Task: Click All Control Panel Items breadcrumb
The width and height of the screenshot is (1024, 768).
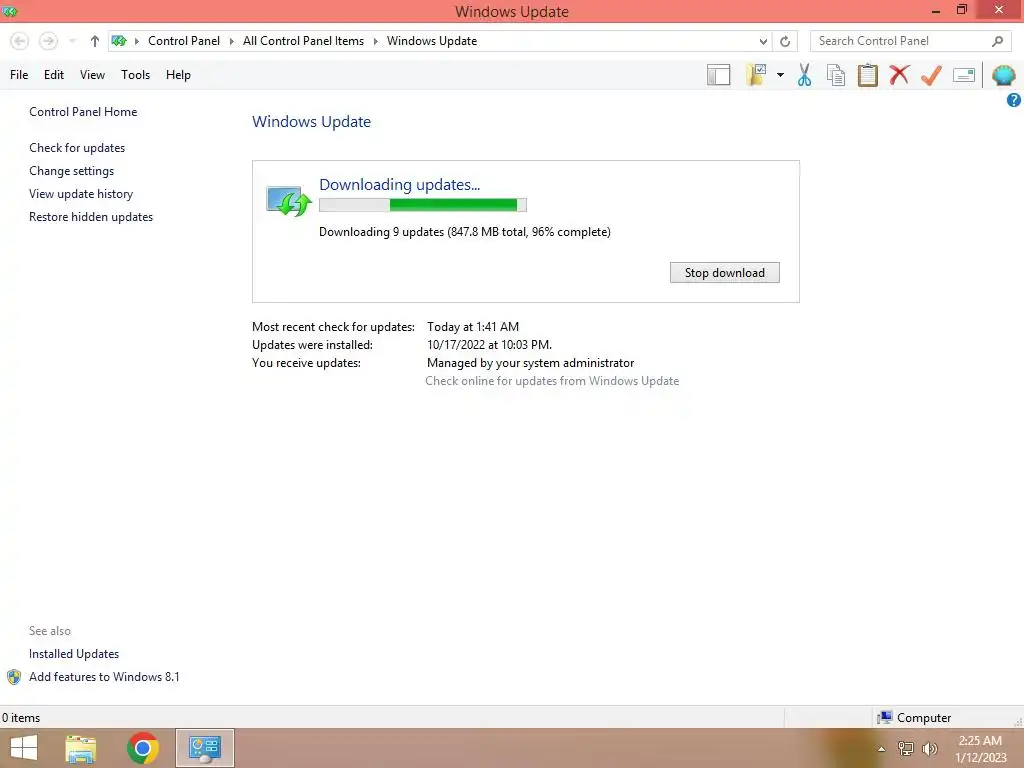Action: coord(303,41)
